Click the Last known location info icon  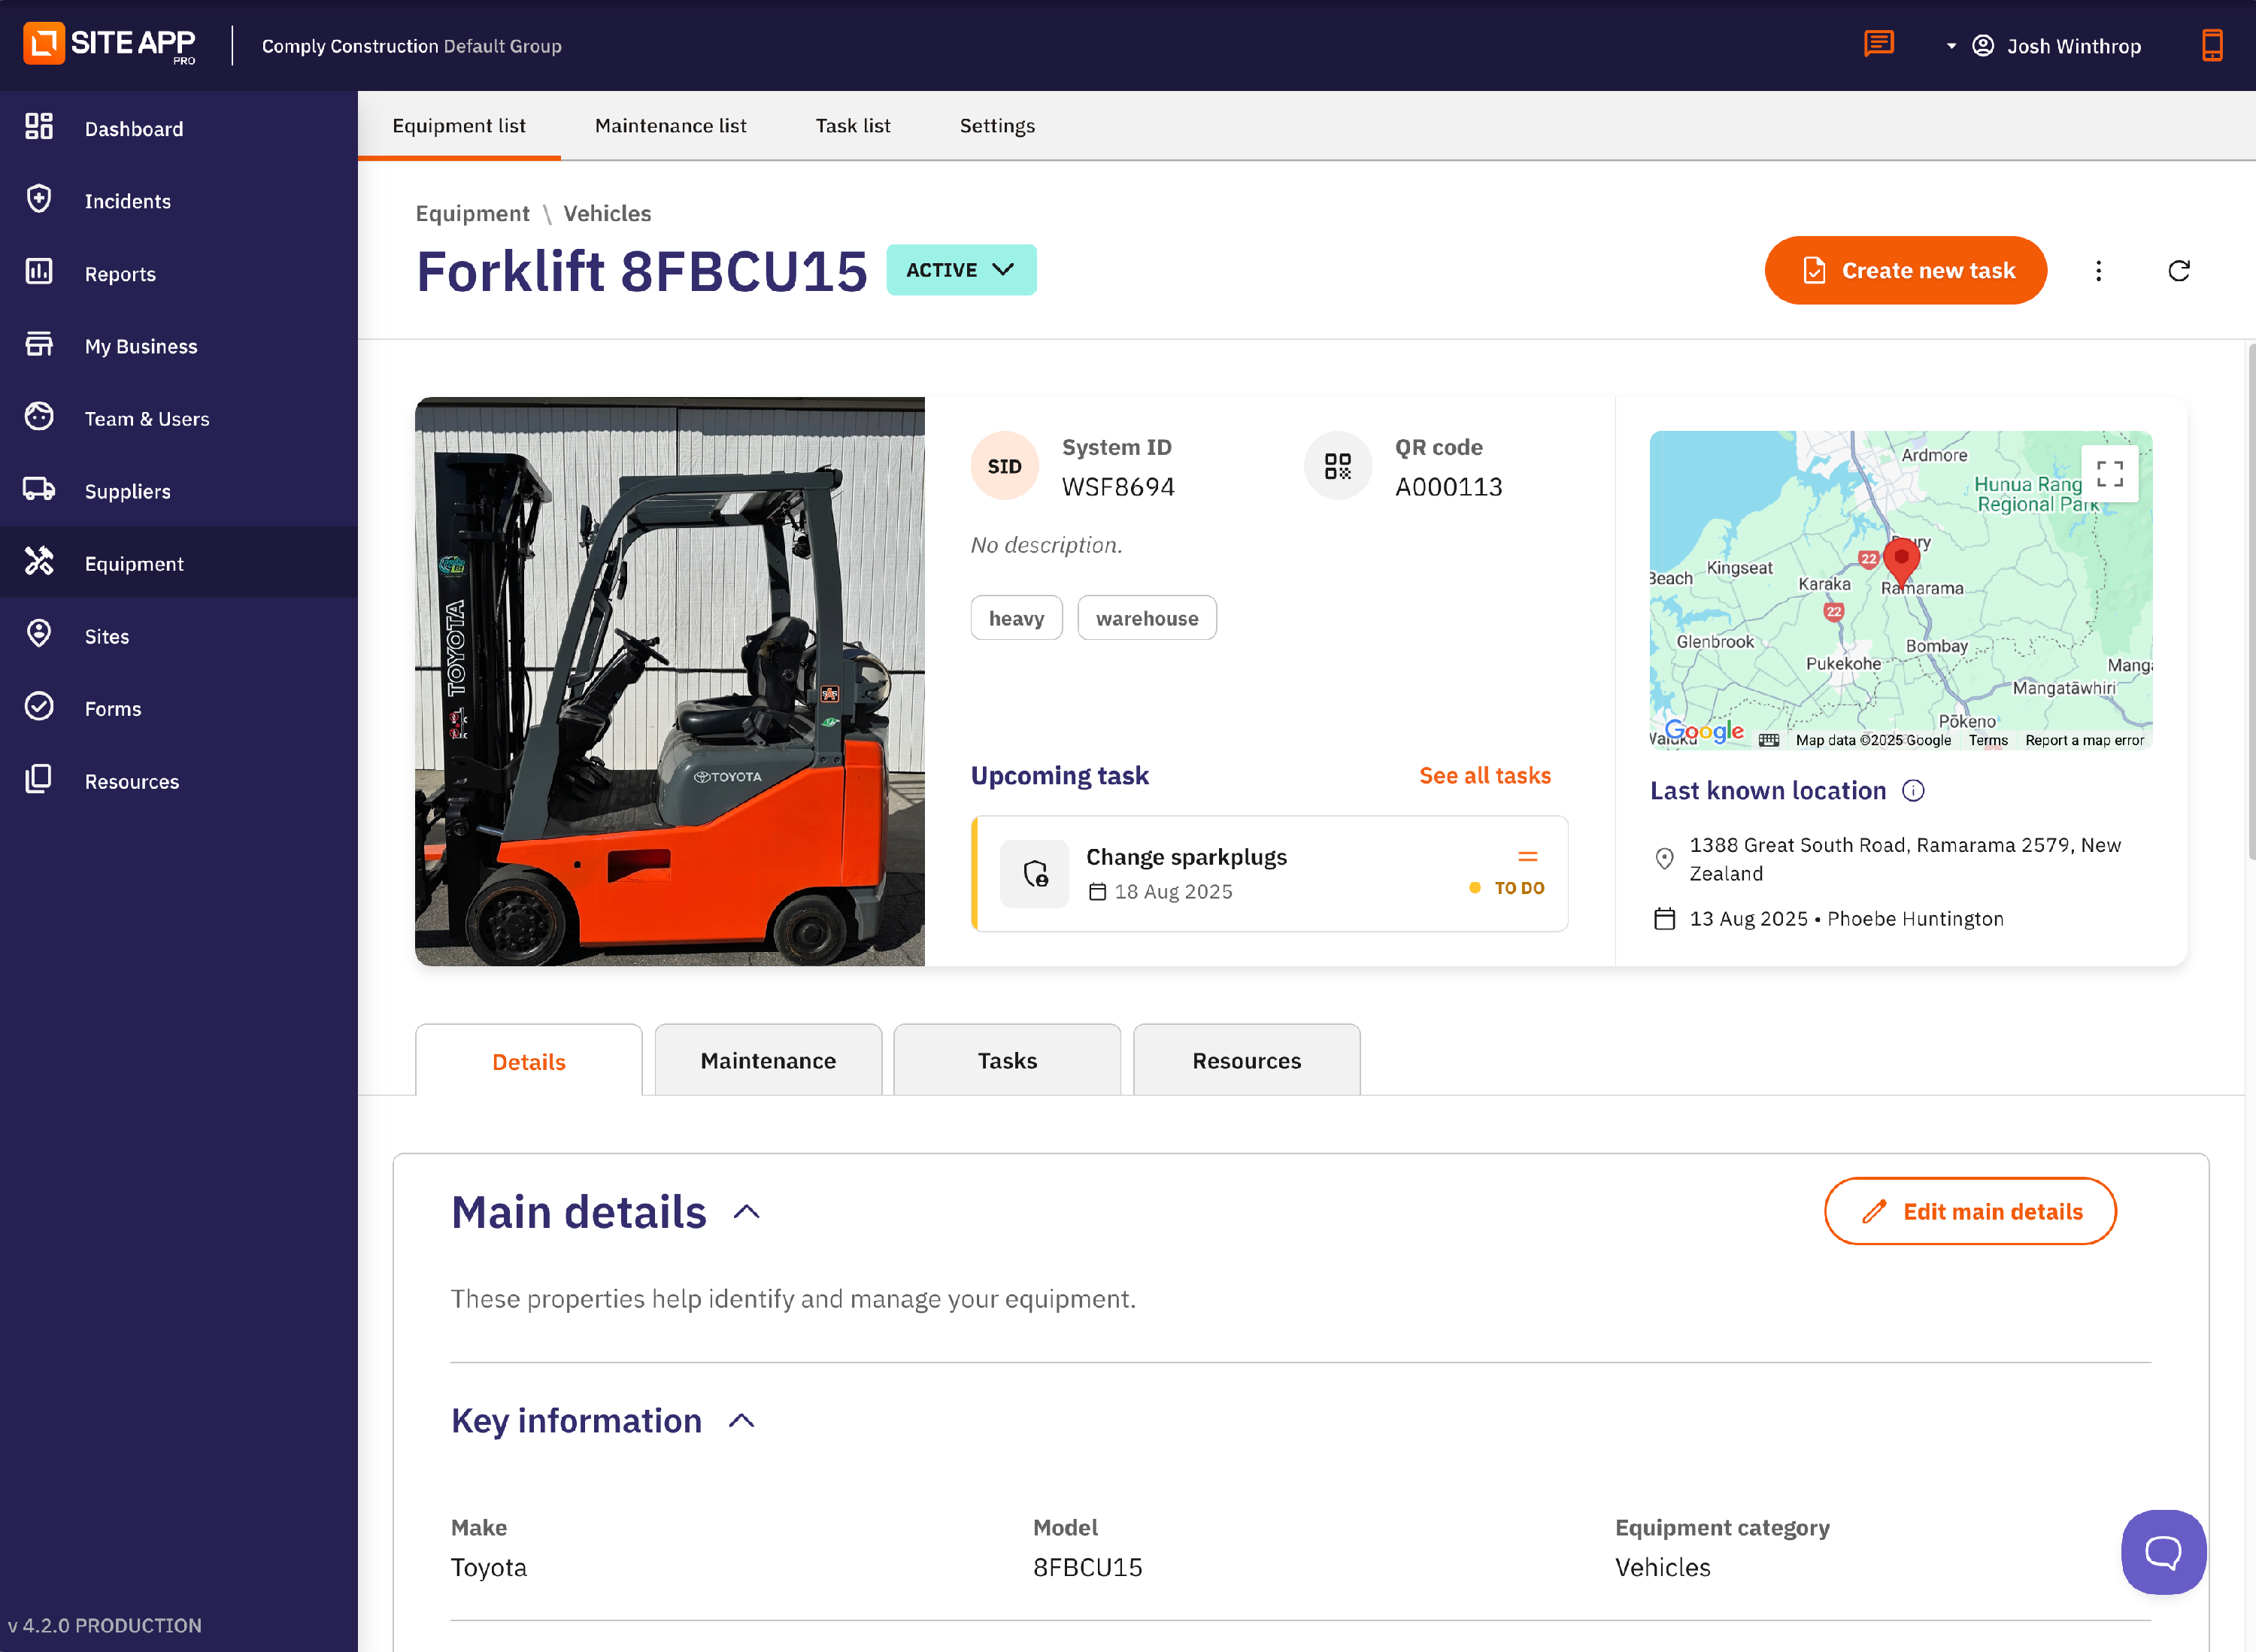click(1913, 791)
